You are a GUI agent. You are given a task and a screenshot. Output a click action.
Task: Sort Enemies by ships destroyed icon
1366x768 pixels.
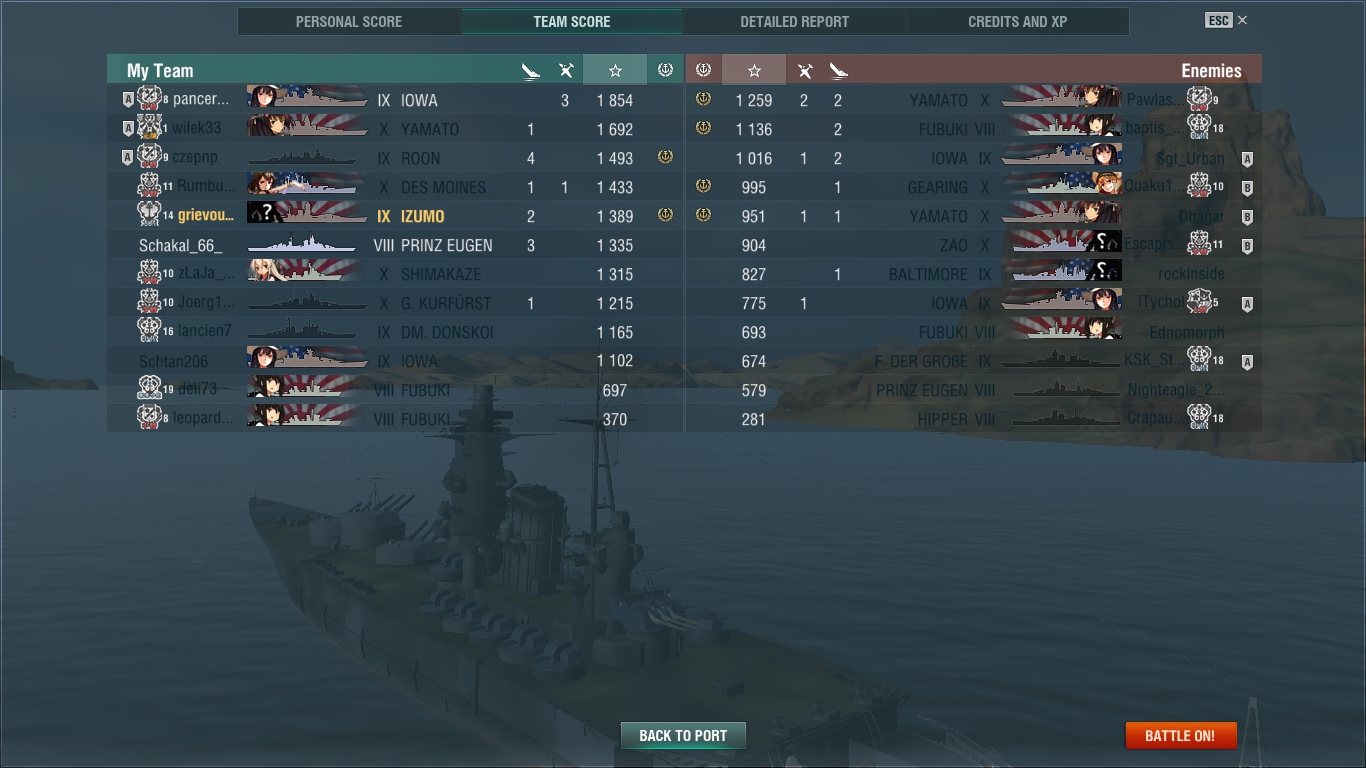(838, 70)
